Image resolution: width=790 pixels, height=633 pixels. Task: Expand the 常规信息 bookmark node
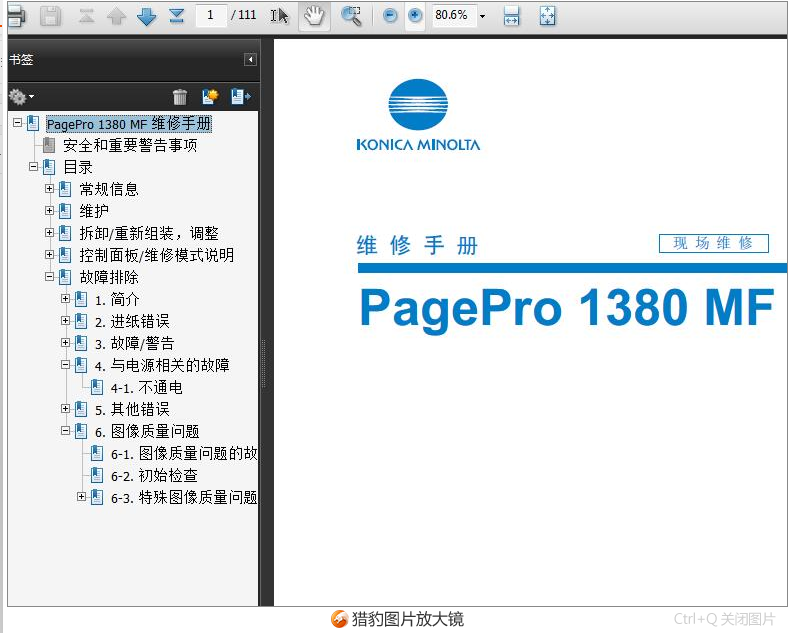pos(49,188)
